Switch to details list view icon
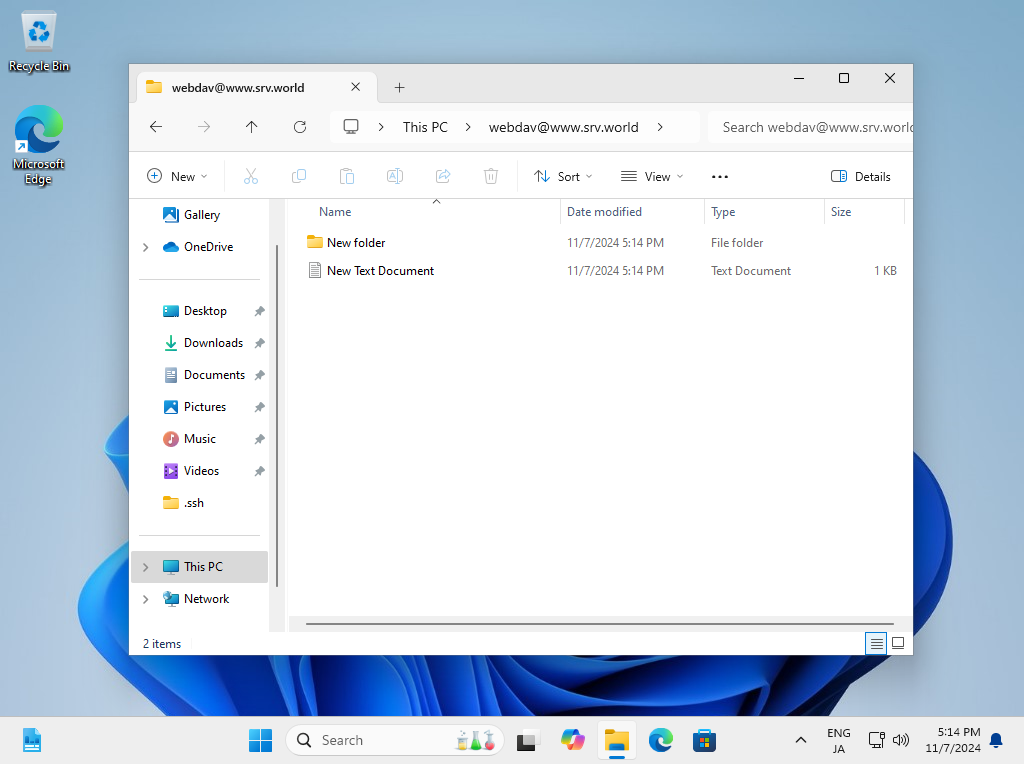 [876, 644]
